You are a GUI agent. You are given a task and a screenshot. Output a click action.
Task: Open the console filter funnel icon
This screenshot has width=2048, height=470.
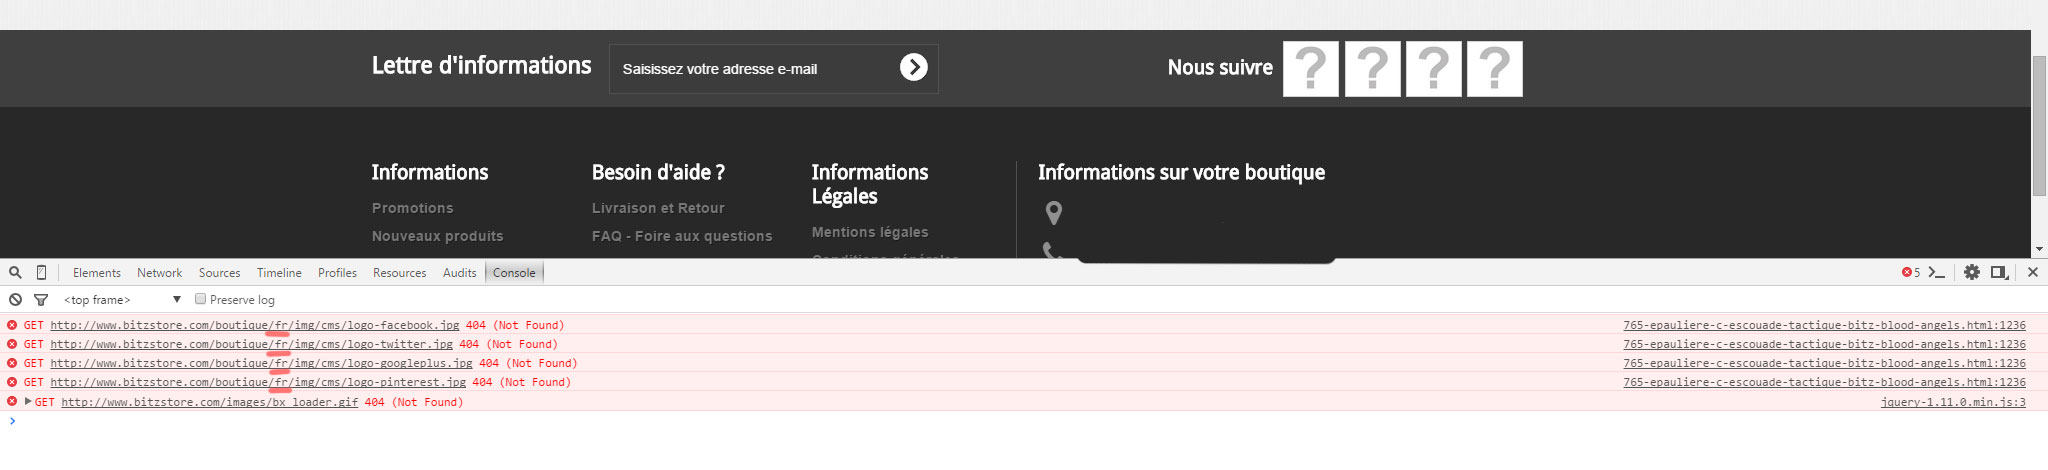click(x=41, y=299)
